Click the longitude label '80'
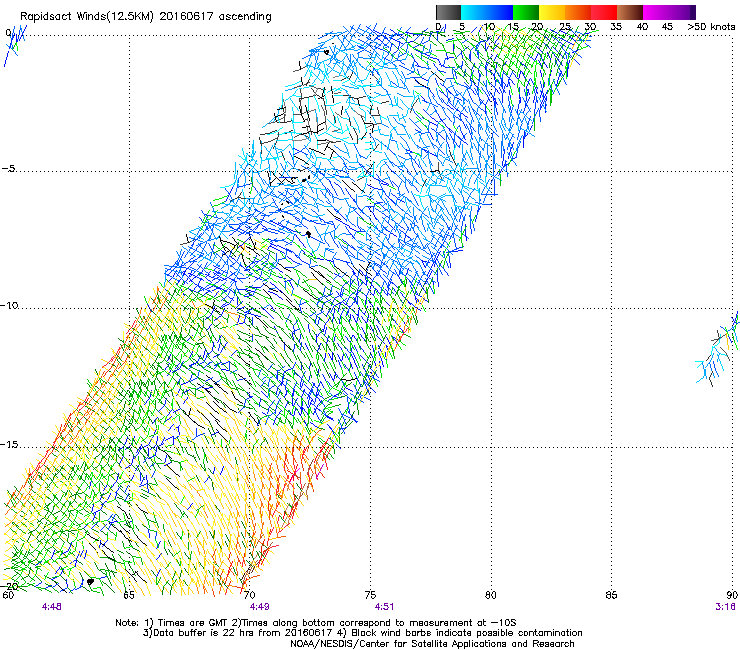740x650 pixels. [491, 595]
